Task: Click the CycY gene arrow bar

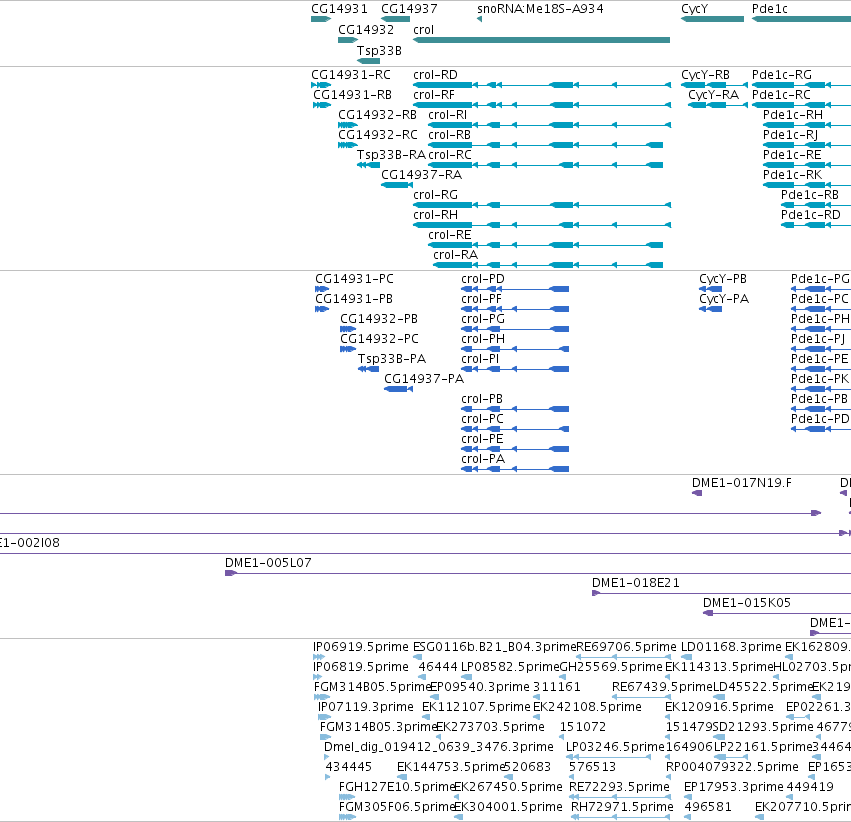Action: [x=712, y=19]
